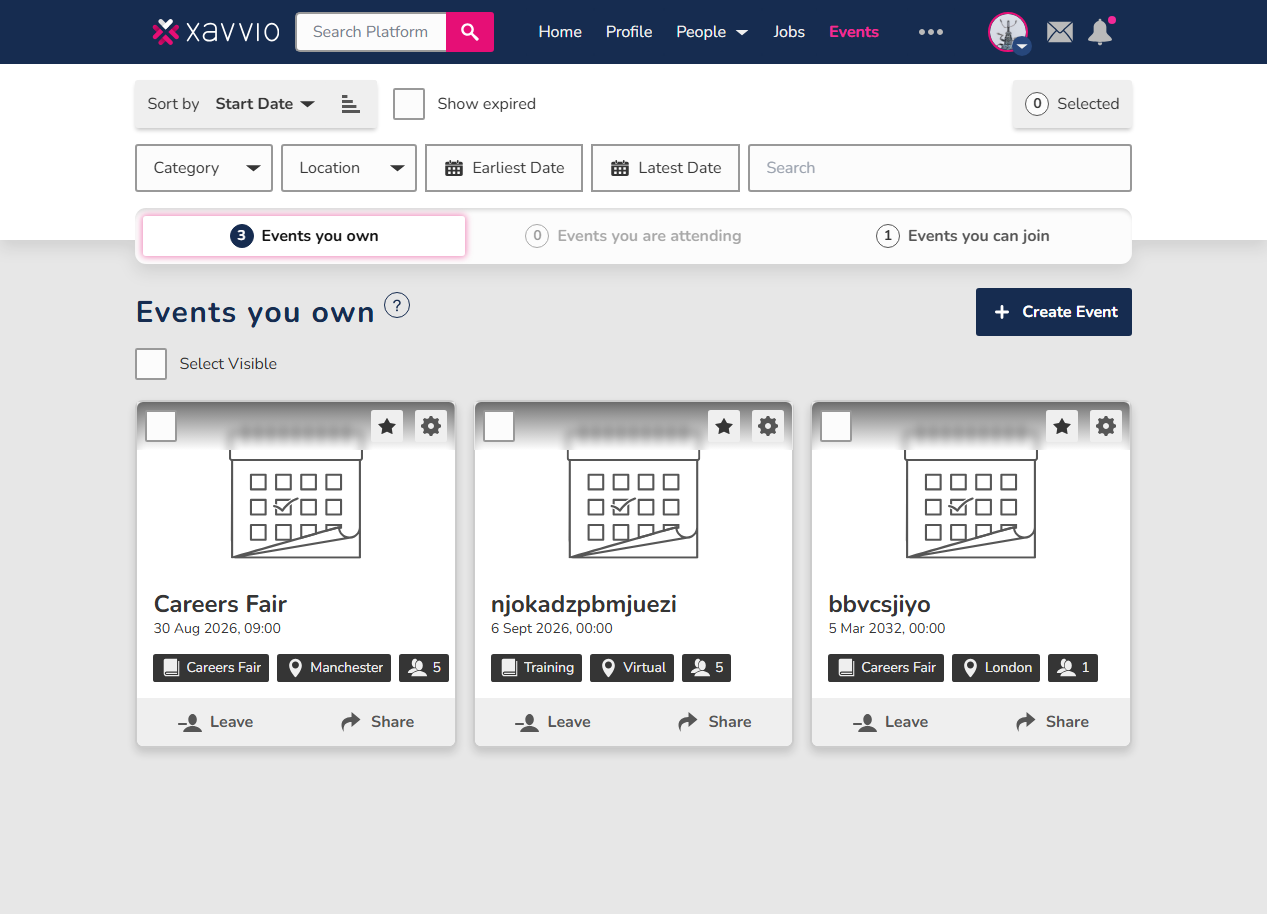This screenshot has height=914, width=1267.
Task: Click date 30 Aug 2026, 09:00
Action: pos(217,629)
